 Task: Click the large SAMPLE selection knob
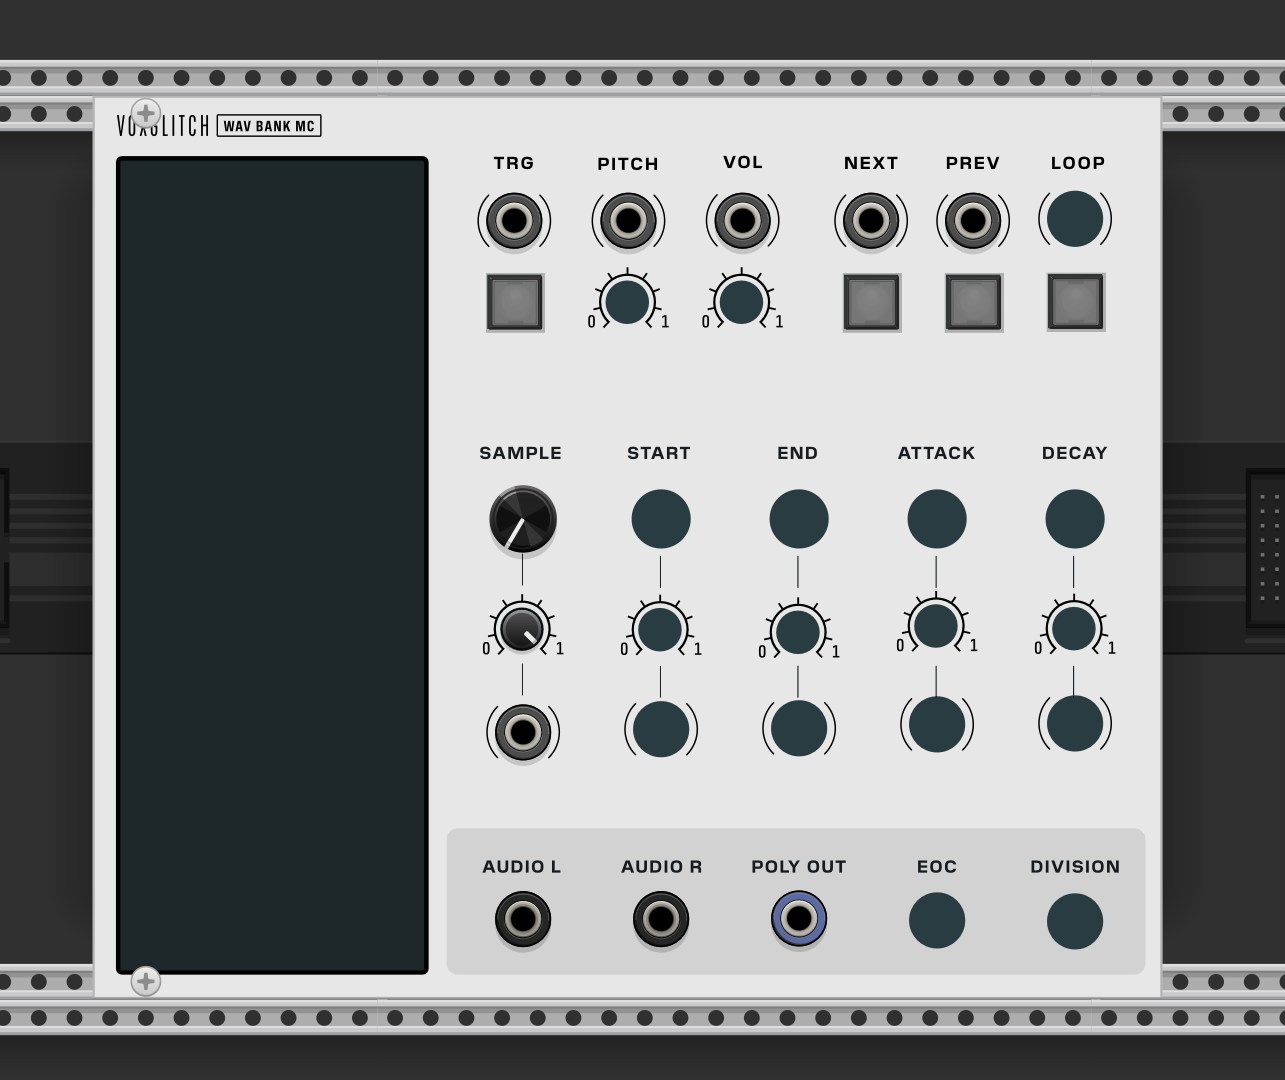pos(522,519)
